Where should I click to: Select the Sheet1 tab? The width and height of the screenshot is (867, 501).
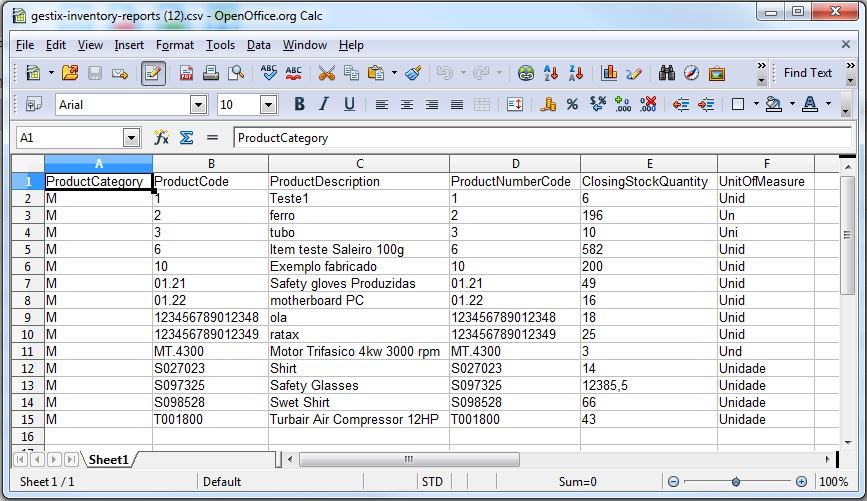[108, 460]
